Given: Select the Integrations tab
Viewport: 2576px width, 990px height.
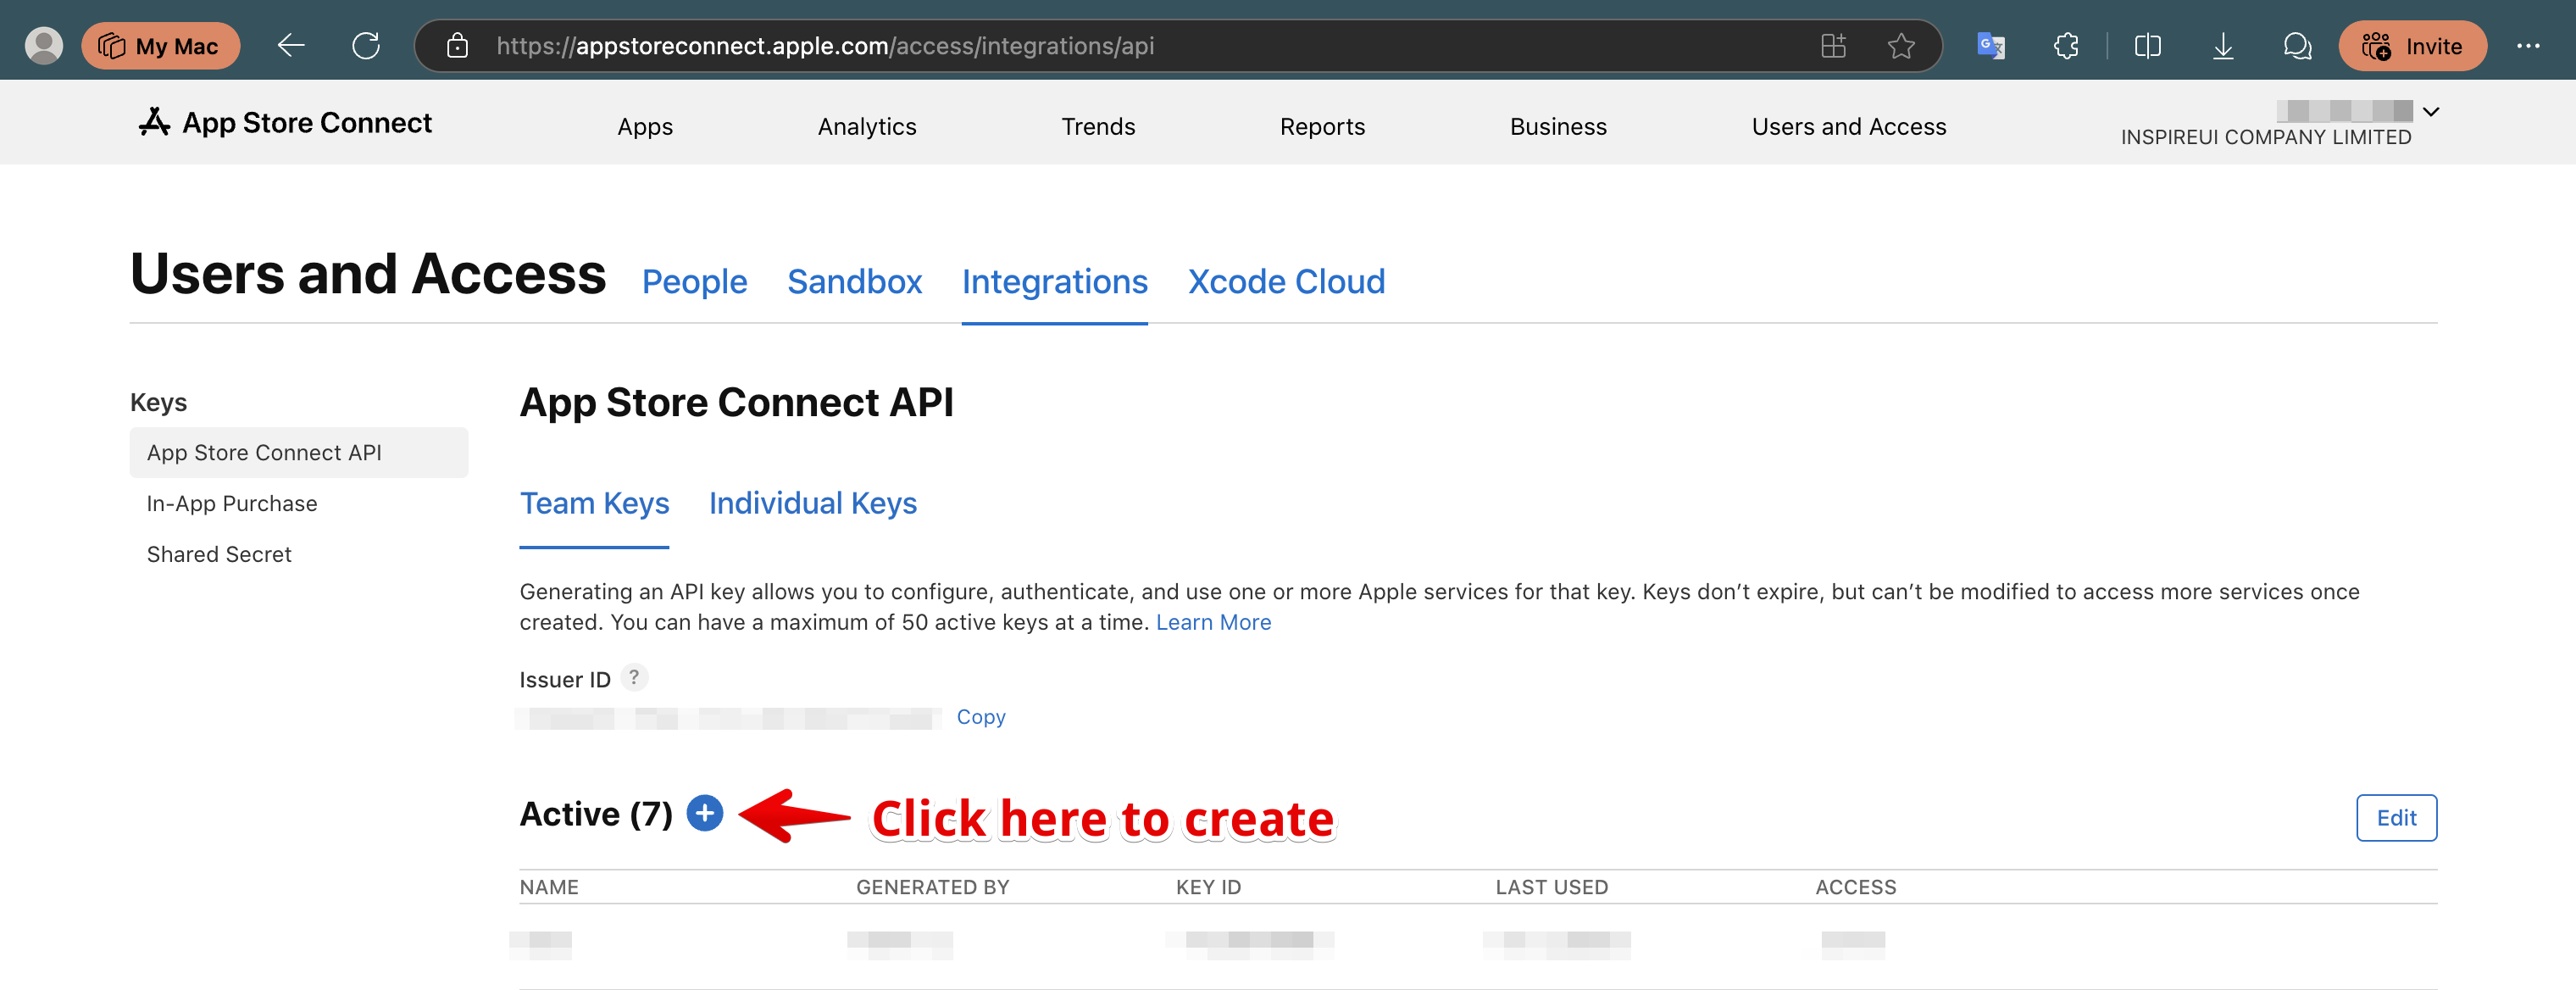Looking at the screenshot, I should [x=1054, y=282].
